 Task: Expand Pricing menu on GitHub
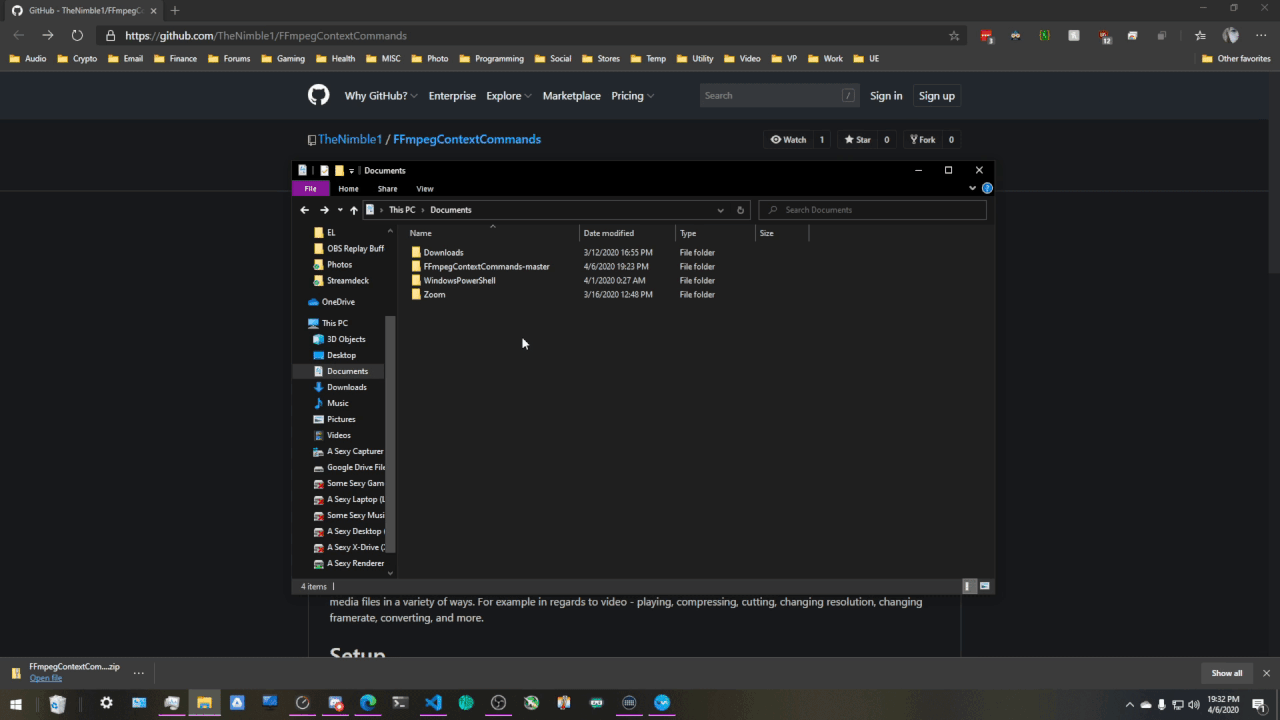click(x=632, y=96)
